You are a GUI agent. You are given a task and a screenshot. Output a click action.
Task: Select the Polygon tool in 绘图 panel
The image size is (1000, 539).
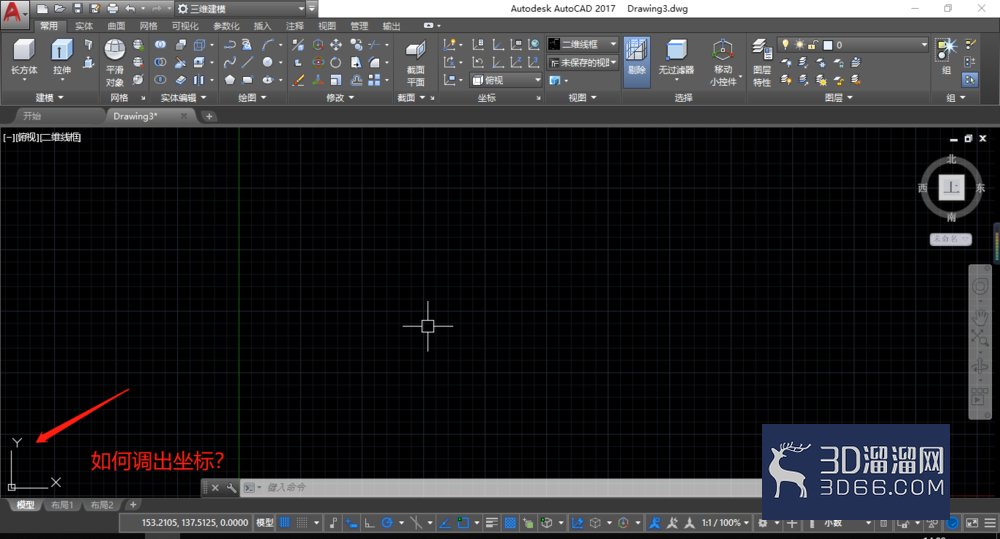point(230,80)
